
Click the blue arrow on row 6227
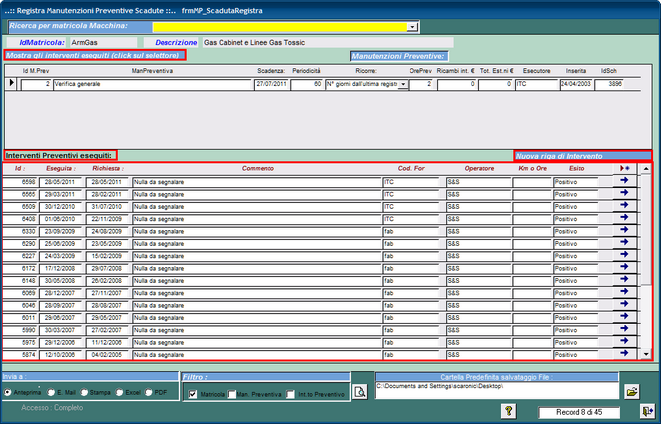tap(624, 255)
